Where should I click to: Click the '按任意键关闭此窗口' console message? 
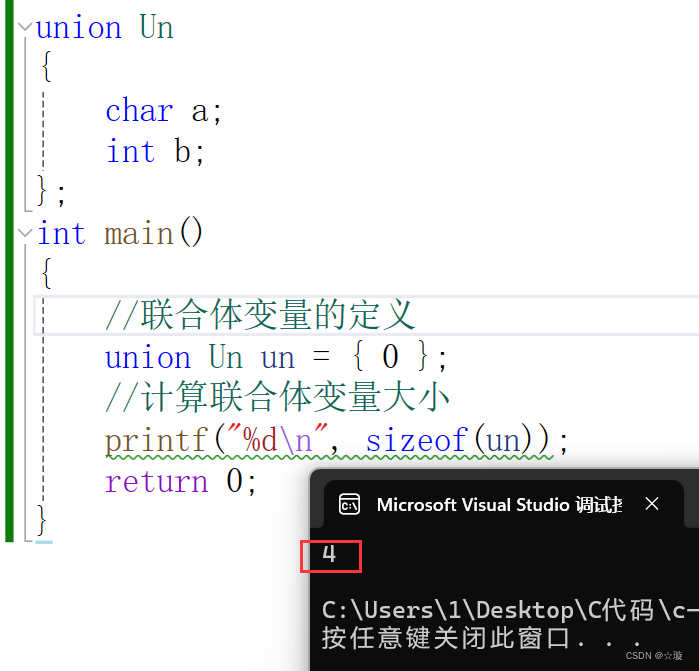coord(482,638)
